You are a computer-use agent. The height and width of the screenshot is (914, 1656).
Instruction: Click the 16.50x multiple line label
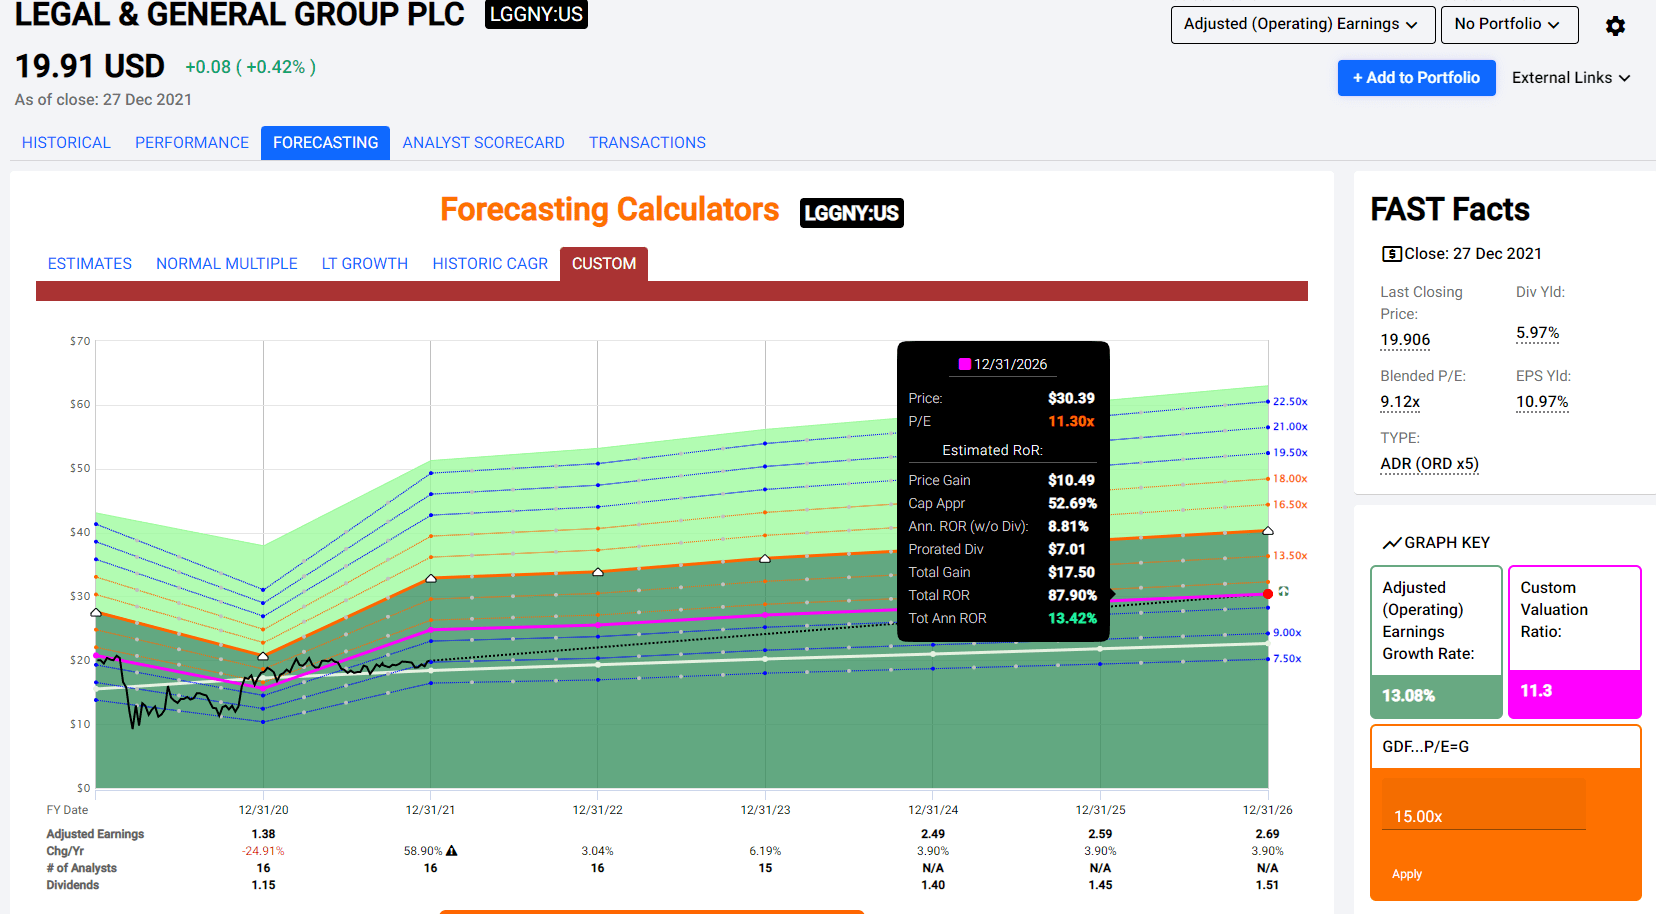[1290, 505]
